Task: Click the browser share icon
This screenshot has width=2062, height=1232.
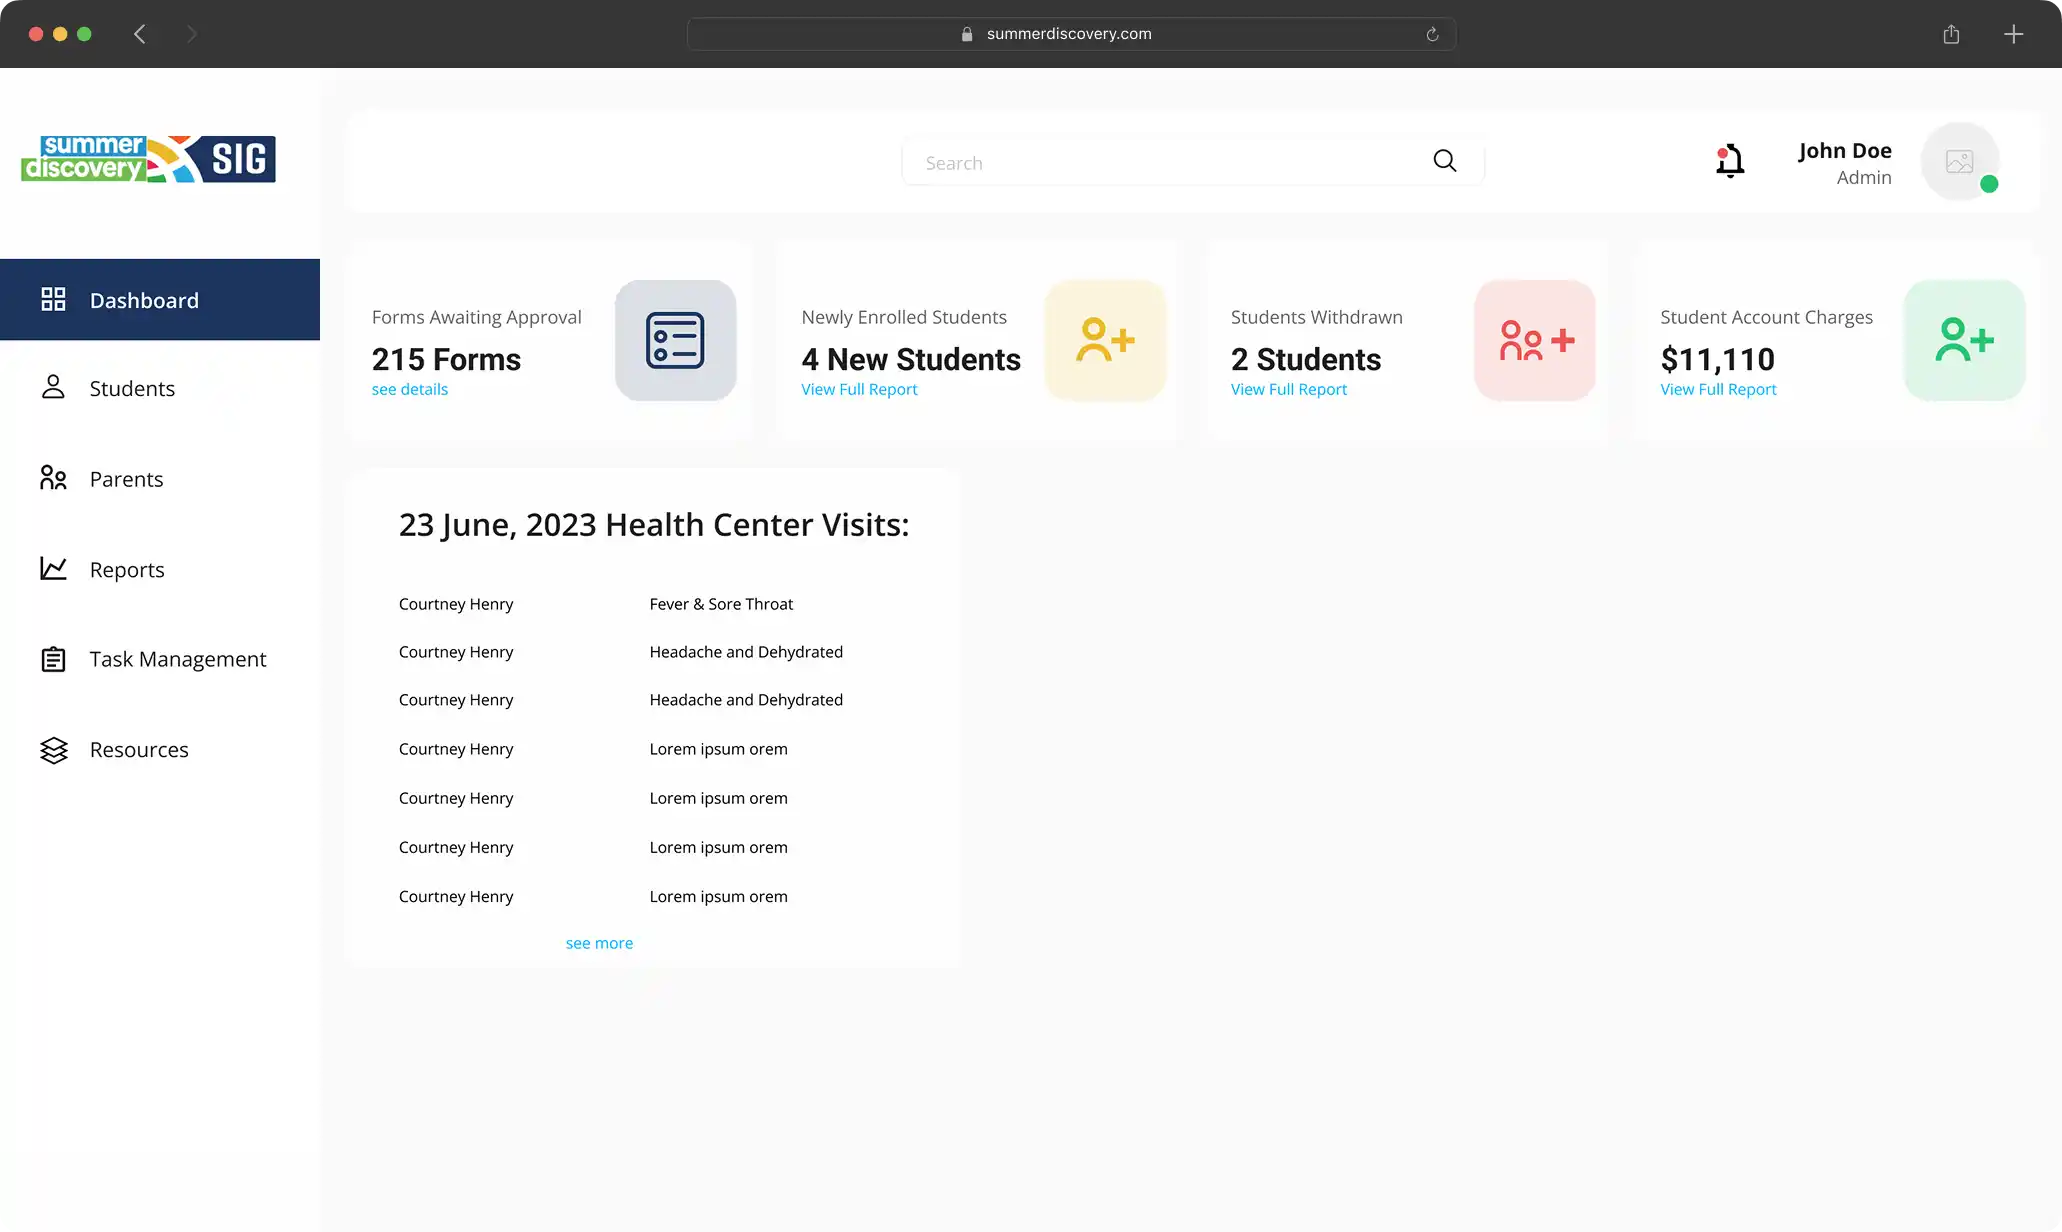Action: pos(1951,34)
